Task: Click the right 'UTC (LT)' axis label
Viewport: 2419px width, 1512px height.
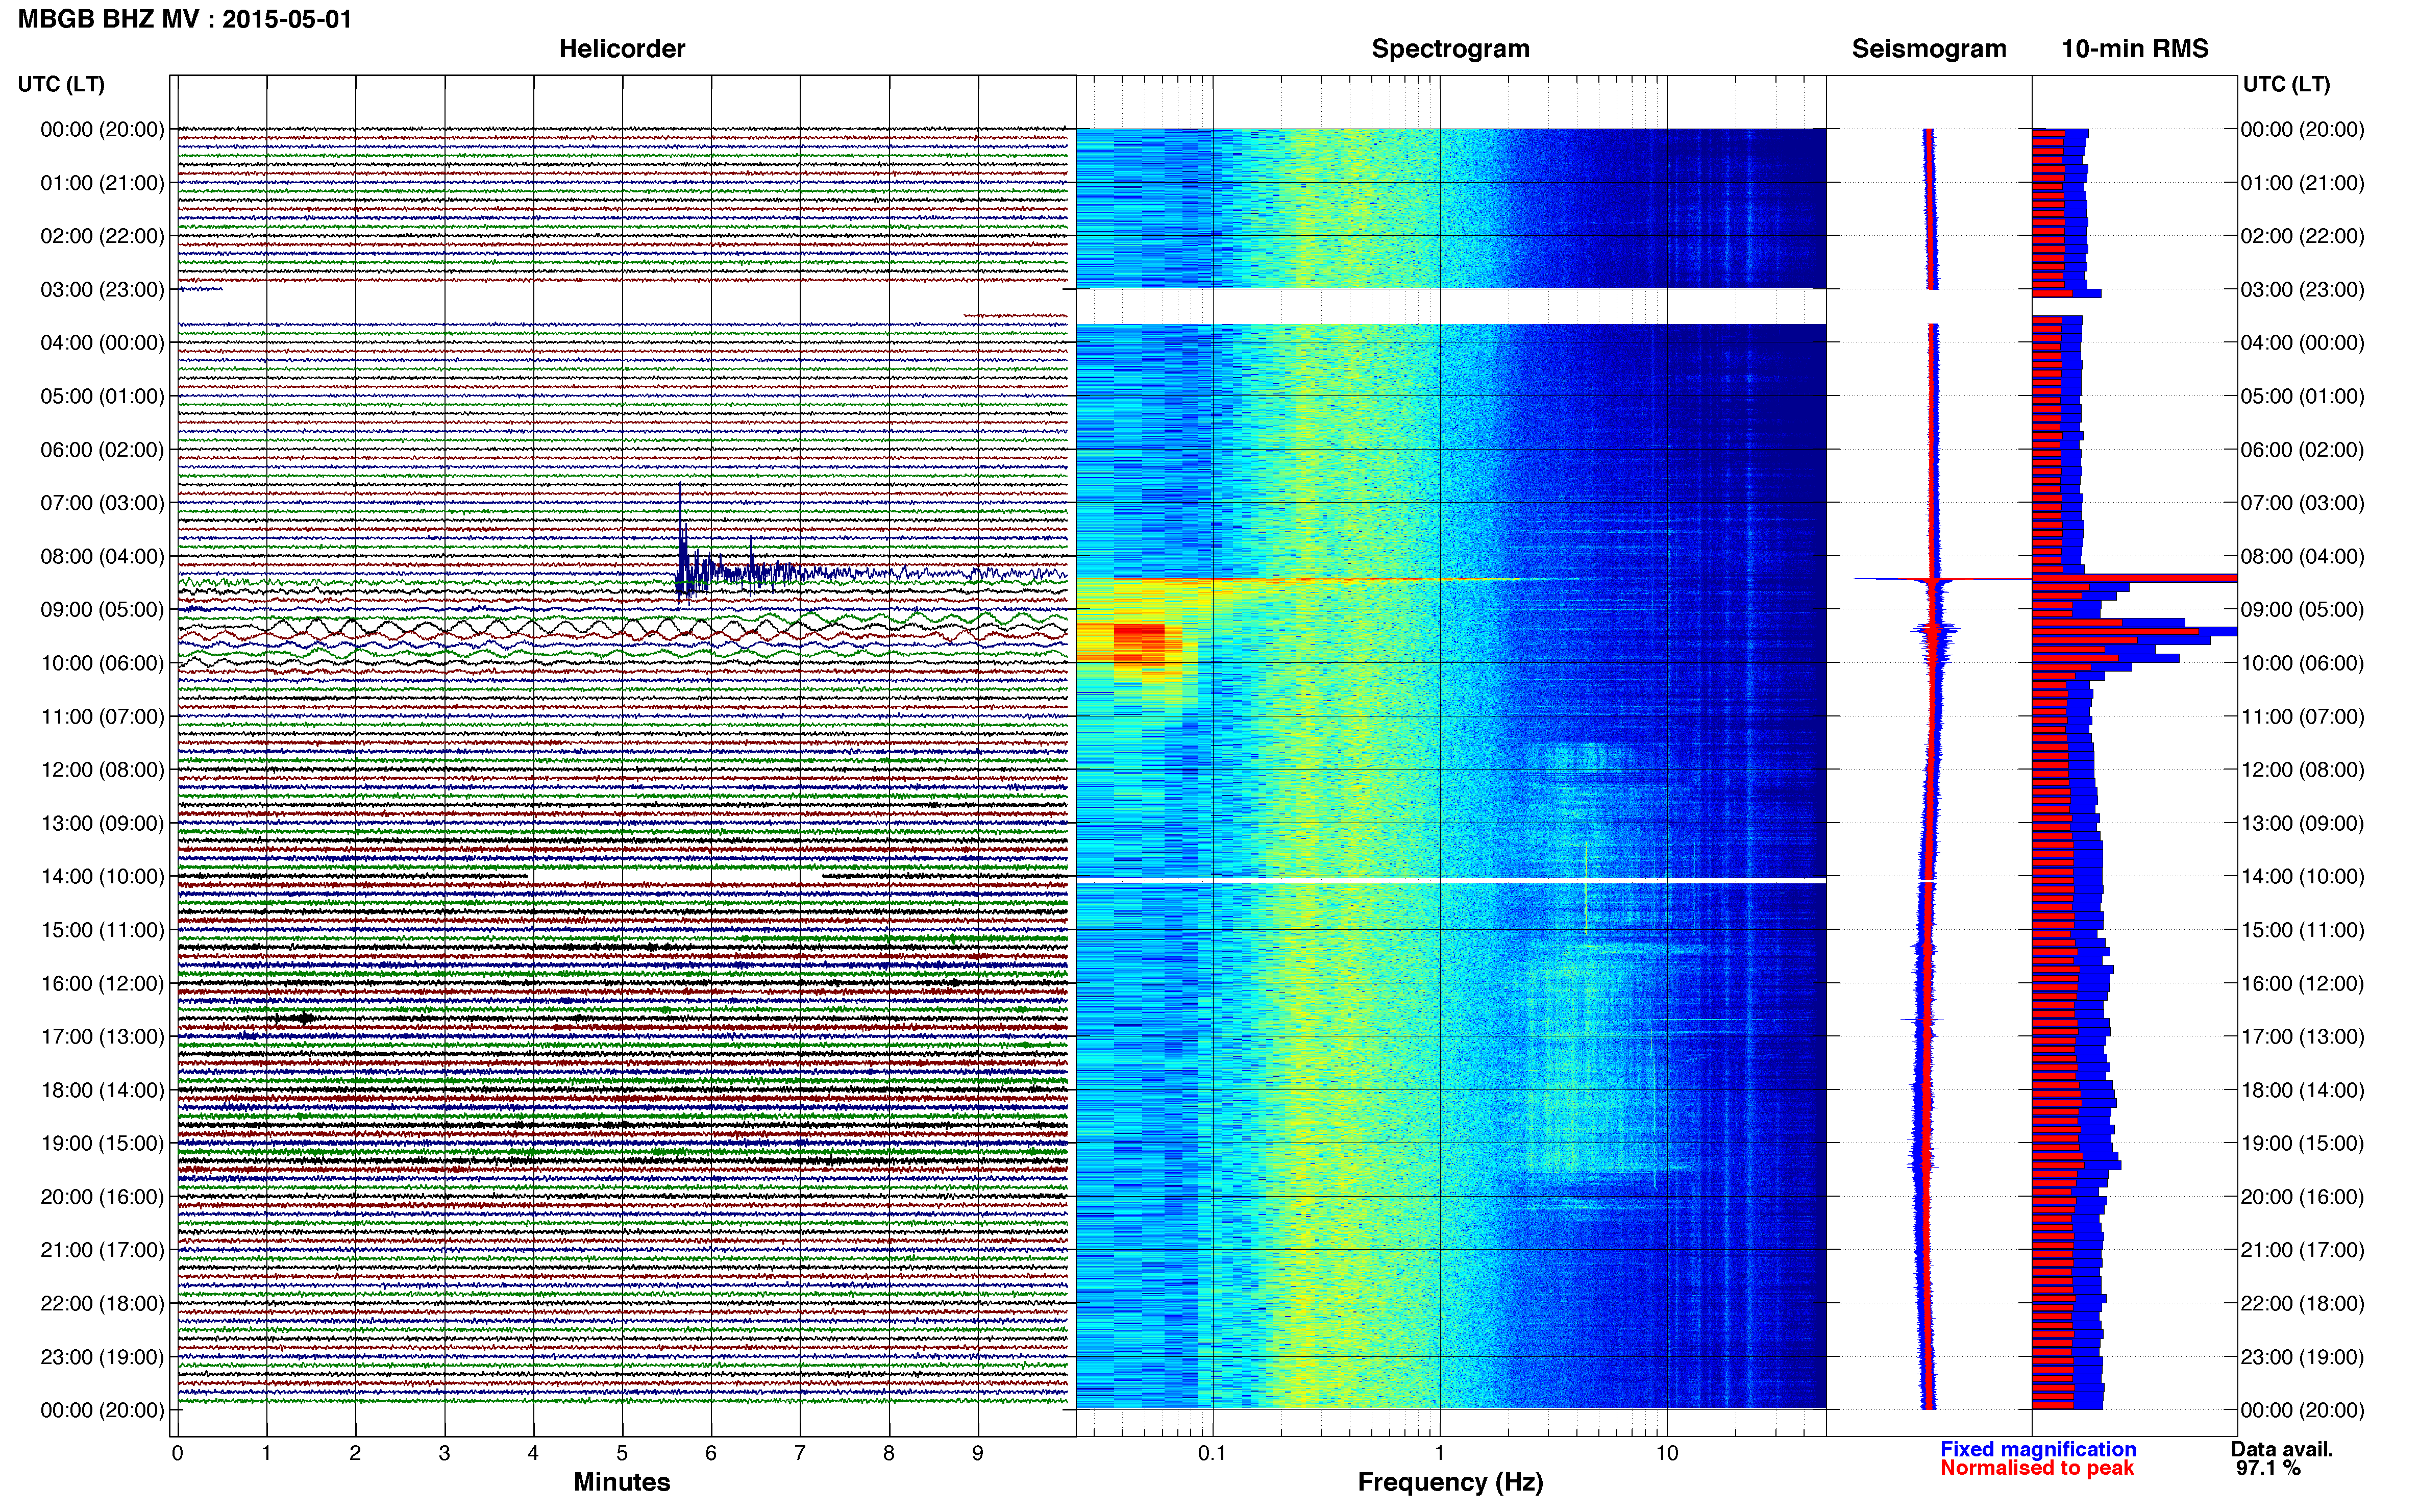Action: (2286, 85)
